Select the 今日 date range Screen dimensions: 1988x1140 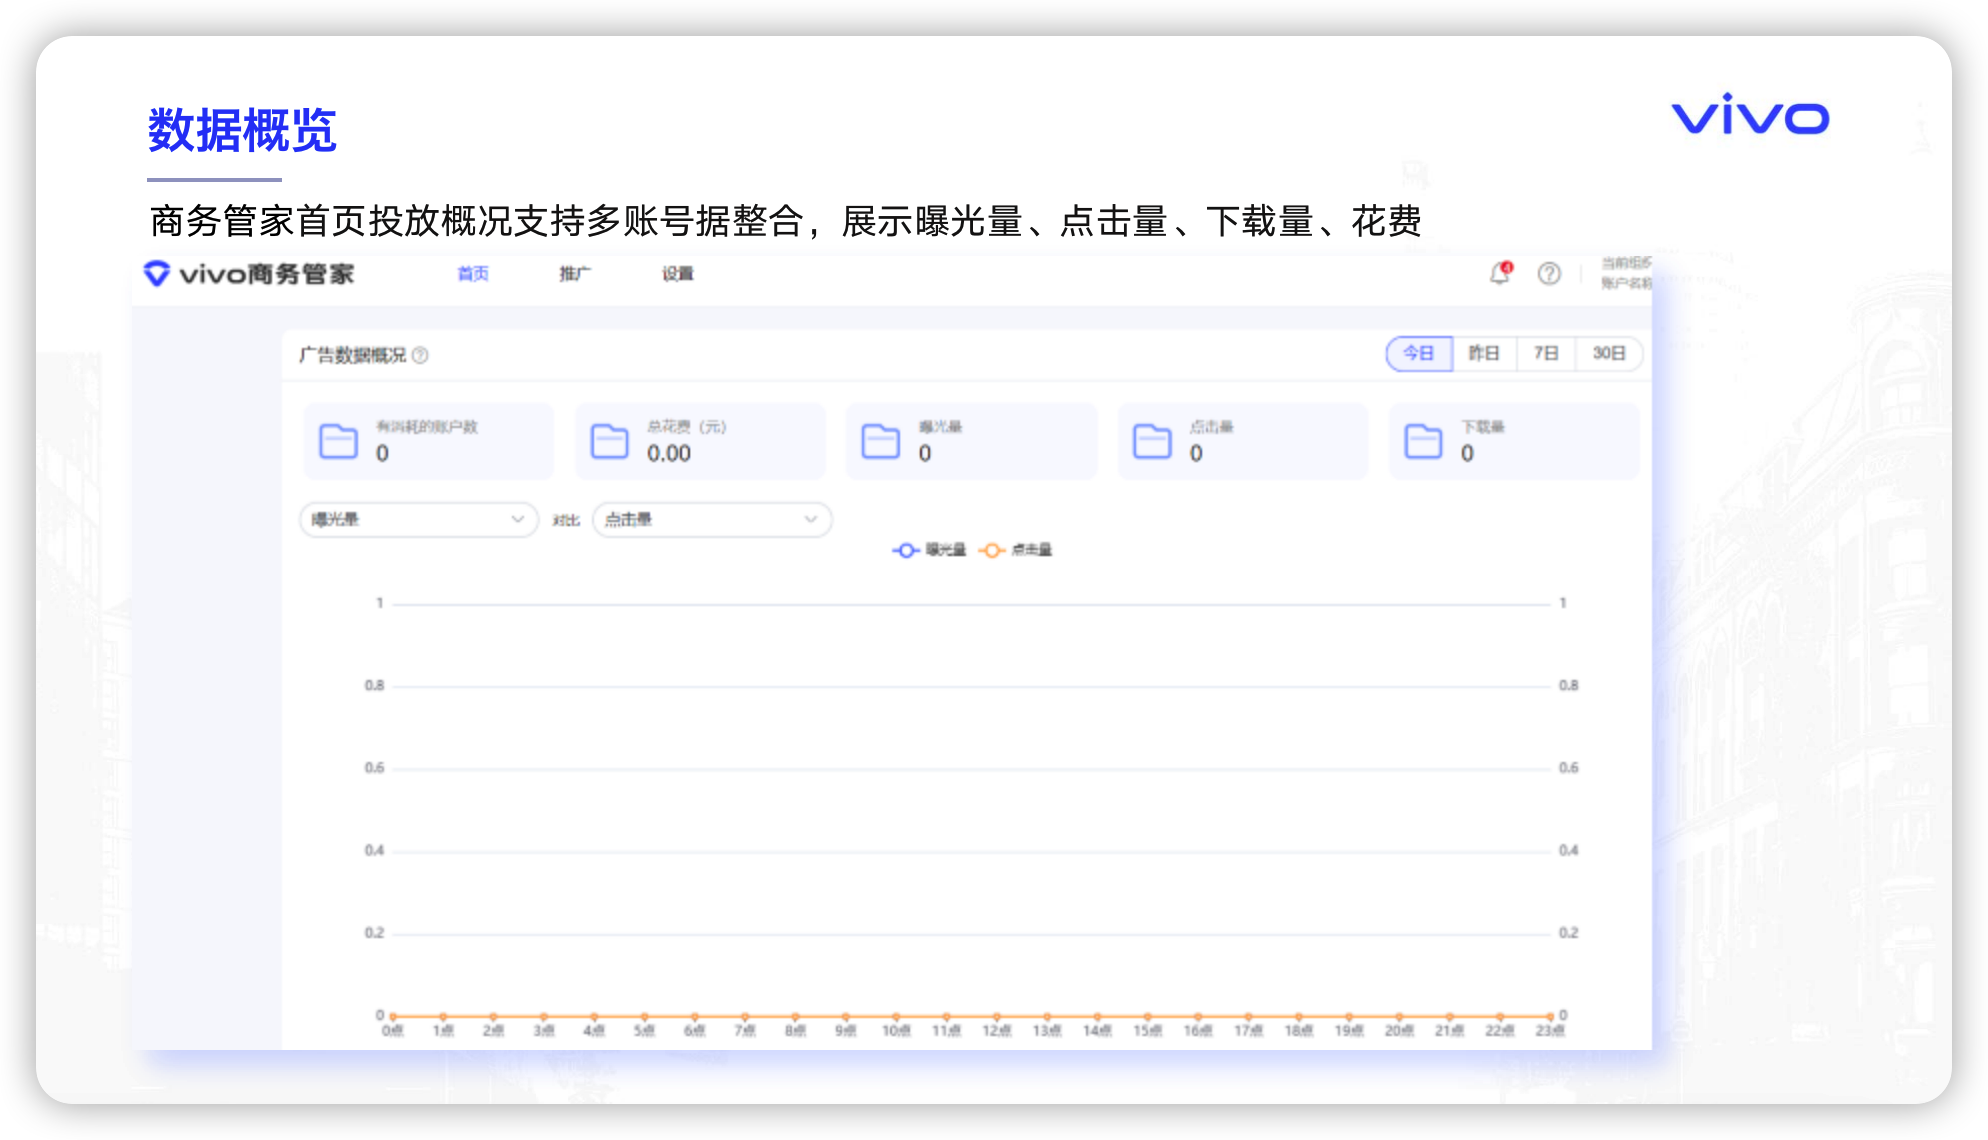click(1418, 353)
